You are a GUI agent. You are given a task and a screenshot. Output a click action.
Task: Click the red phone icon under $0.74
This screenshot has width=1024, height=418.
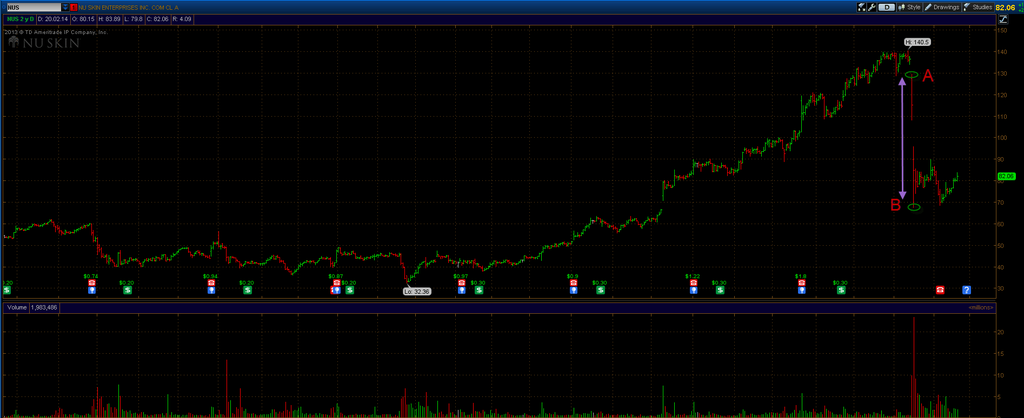91,282
